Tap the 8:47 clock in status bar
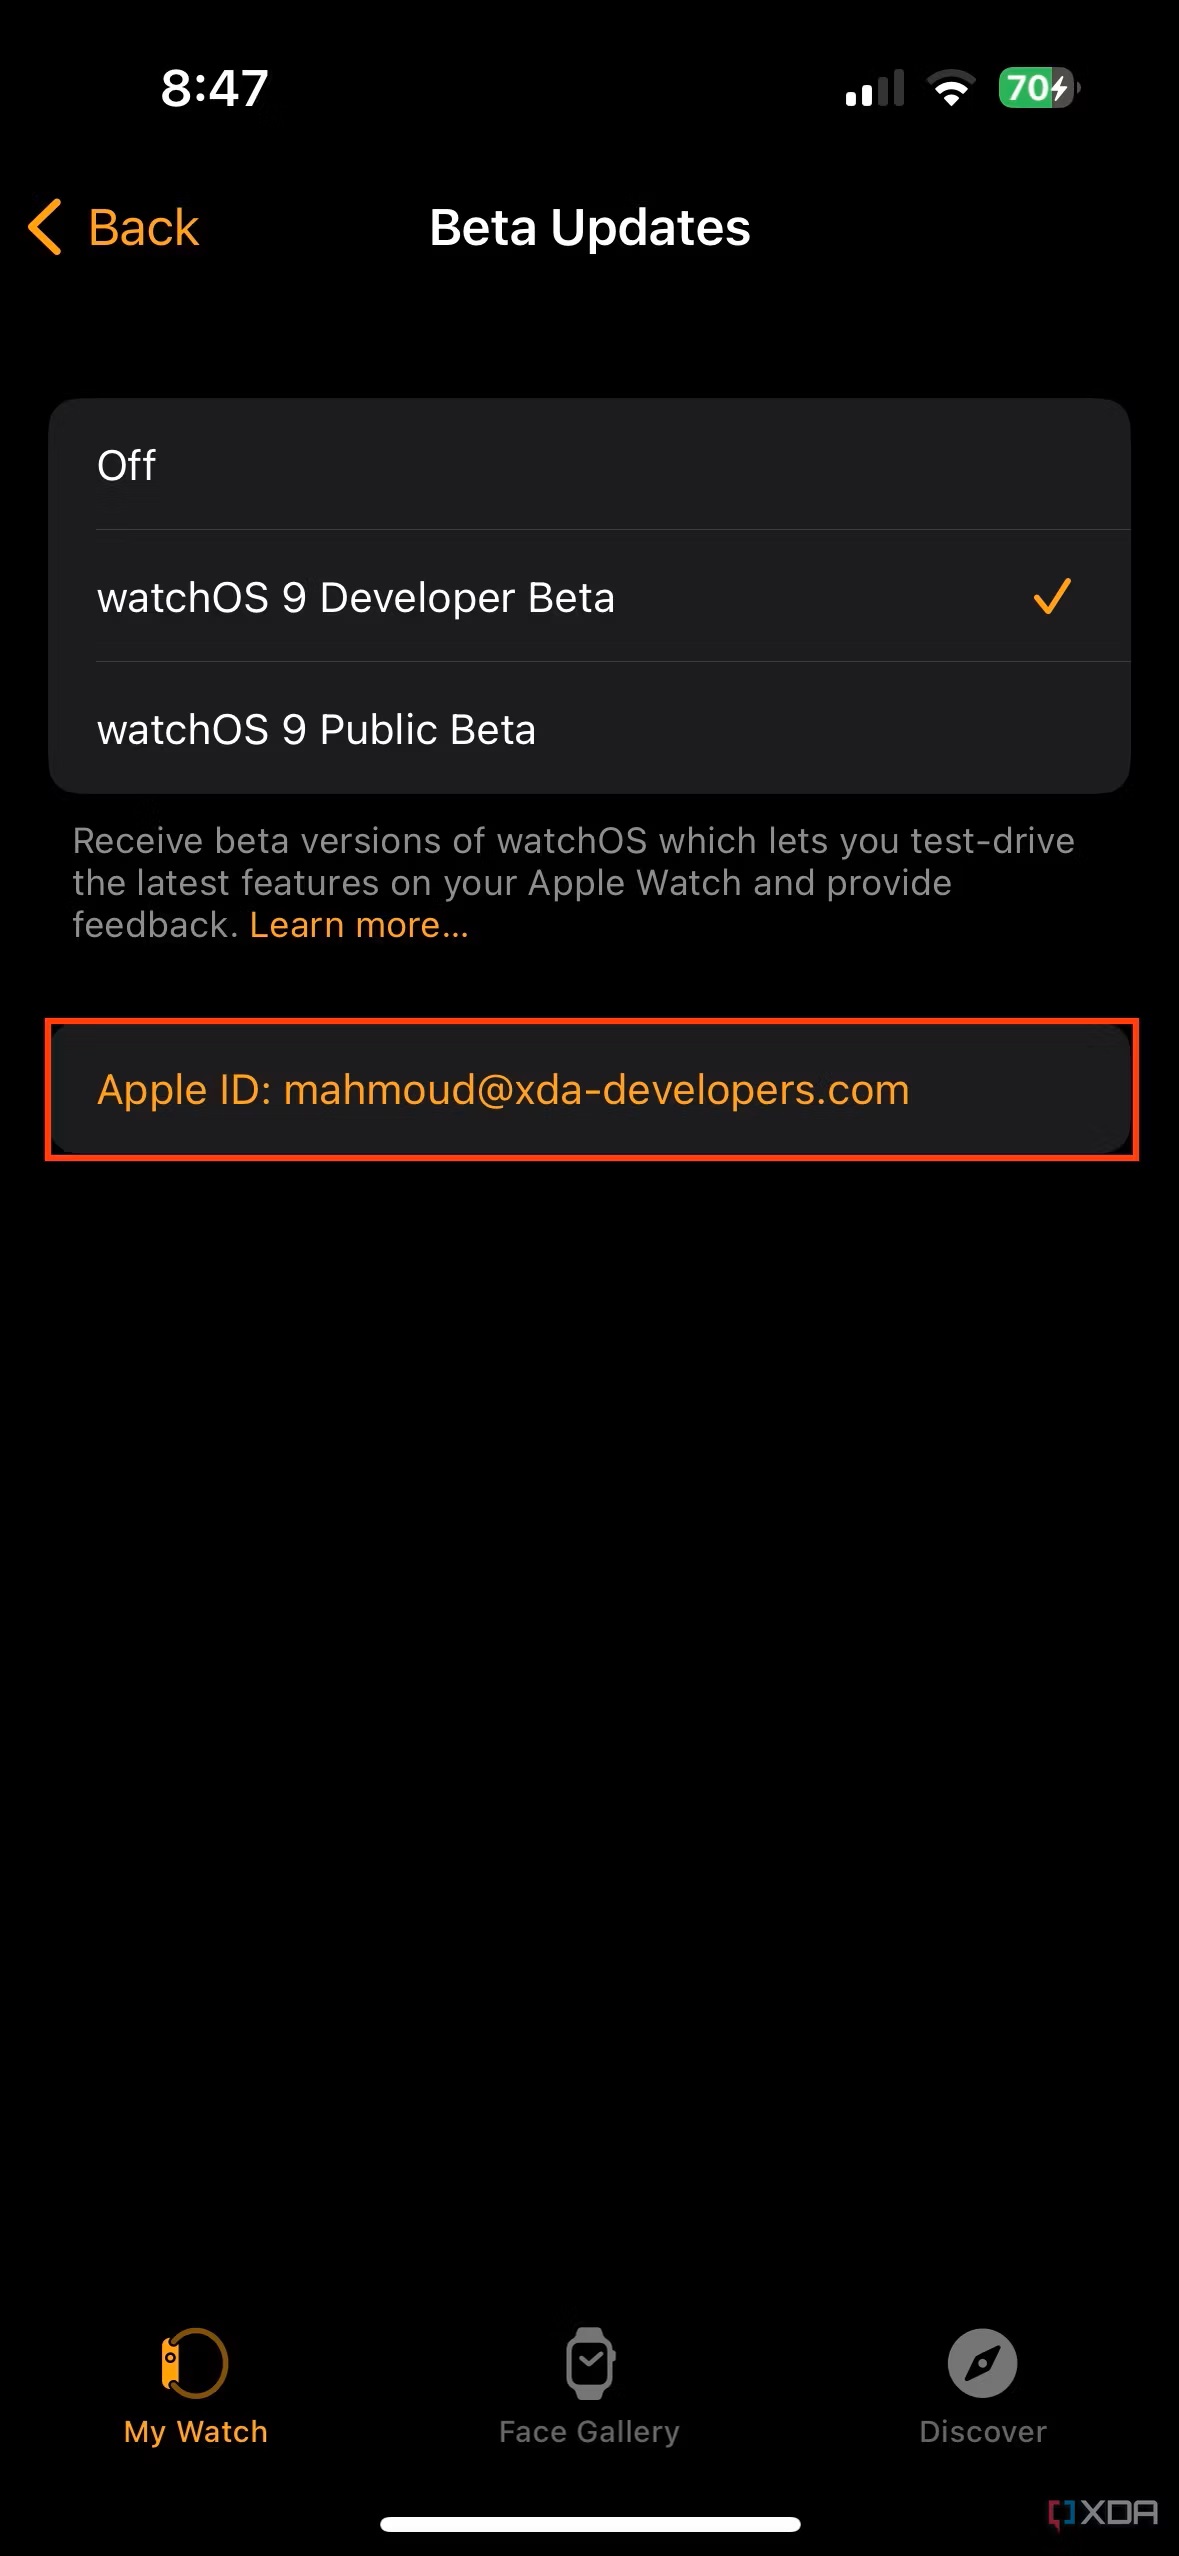Screen dimensions: 1179x2556 coord(215,88)
